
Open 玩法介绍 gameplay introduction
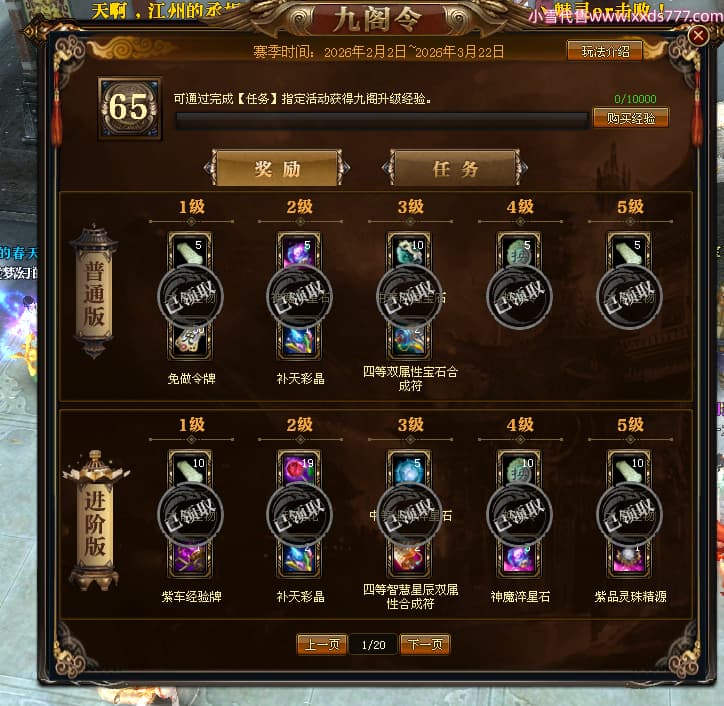click(605, 51)
